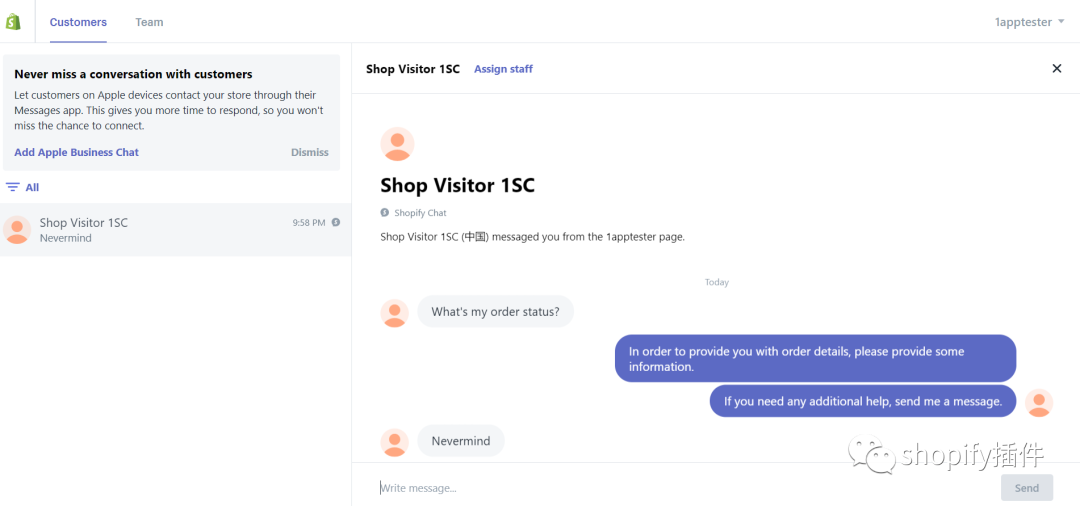Click the Nevermind preview in conversation list
The width and height of the screenshot is (1080, 506).
click(65, 238)
